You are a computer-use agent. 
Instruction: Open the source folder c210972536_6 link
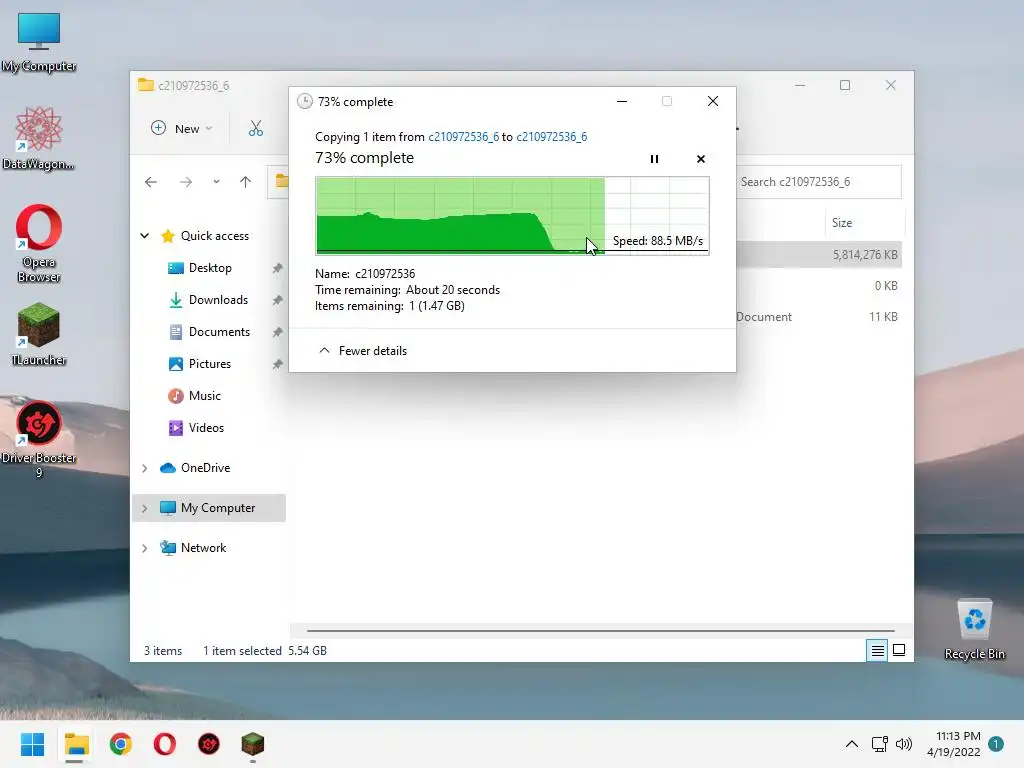pos(463,136)
